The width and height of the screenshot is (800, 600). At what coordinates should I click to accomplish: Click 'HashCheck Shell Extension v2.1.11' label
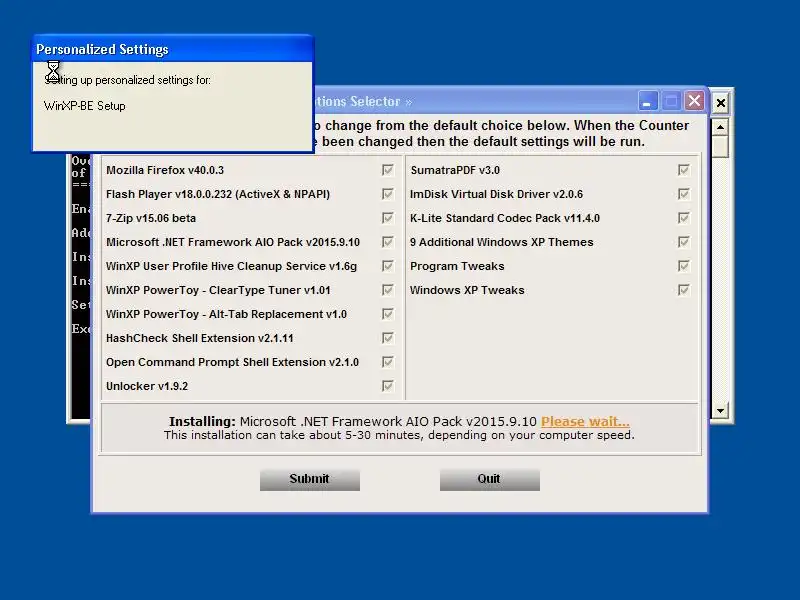pos(199,338)
